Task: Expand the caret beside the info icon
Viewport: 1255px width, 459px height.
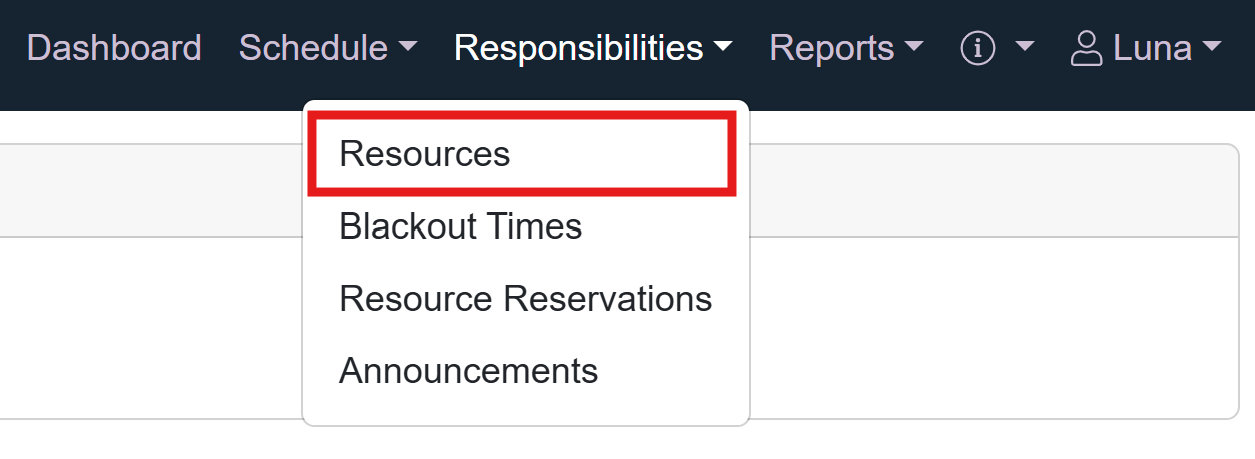Action: click(1024, 48)
